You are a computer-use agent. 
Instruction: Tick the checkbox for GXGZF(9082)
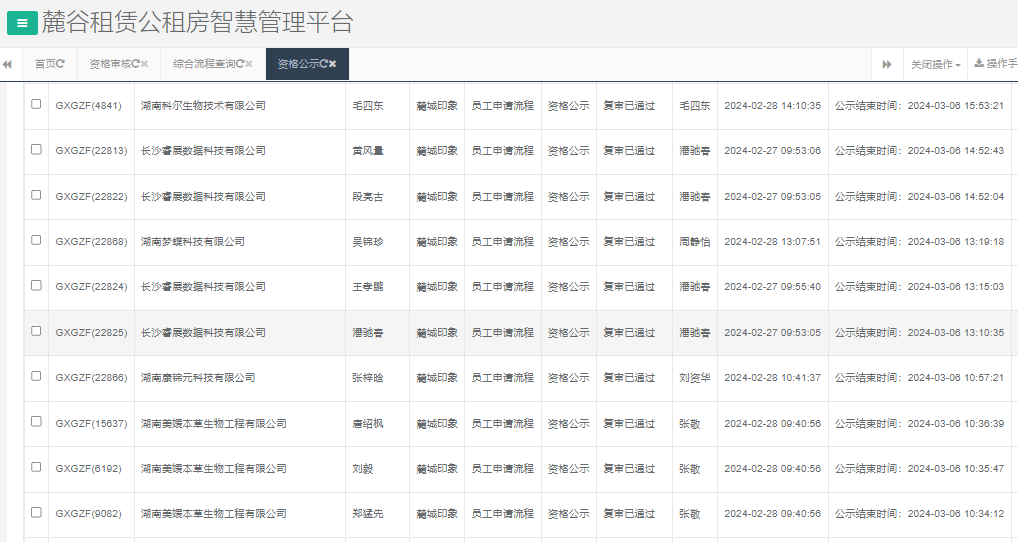coord(36,512)
